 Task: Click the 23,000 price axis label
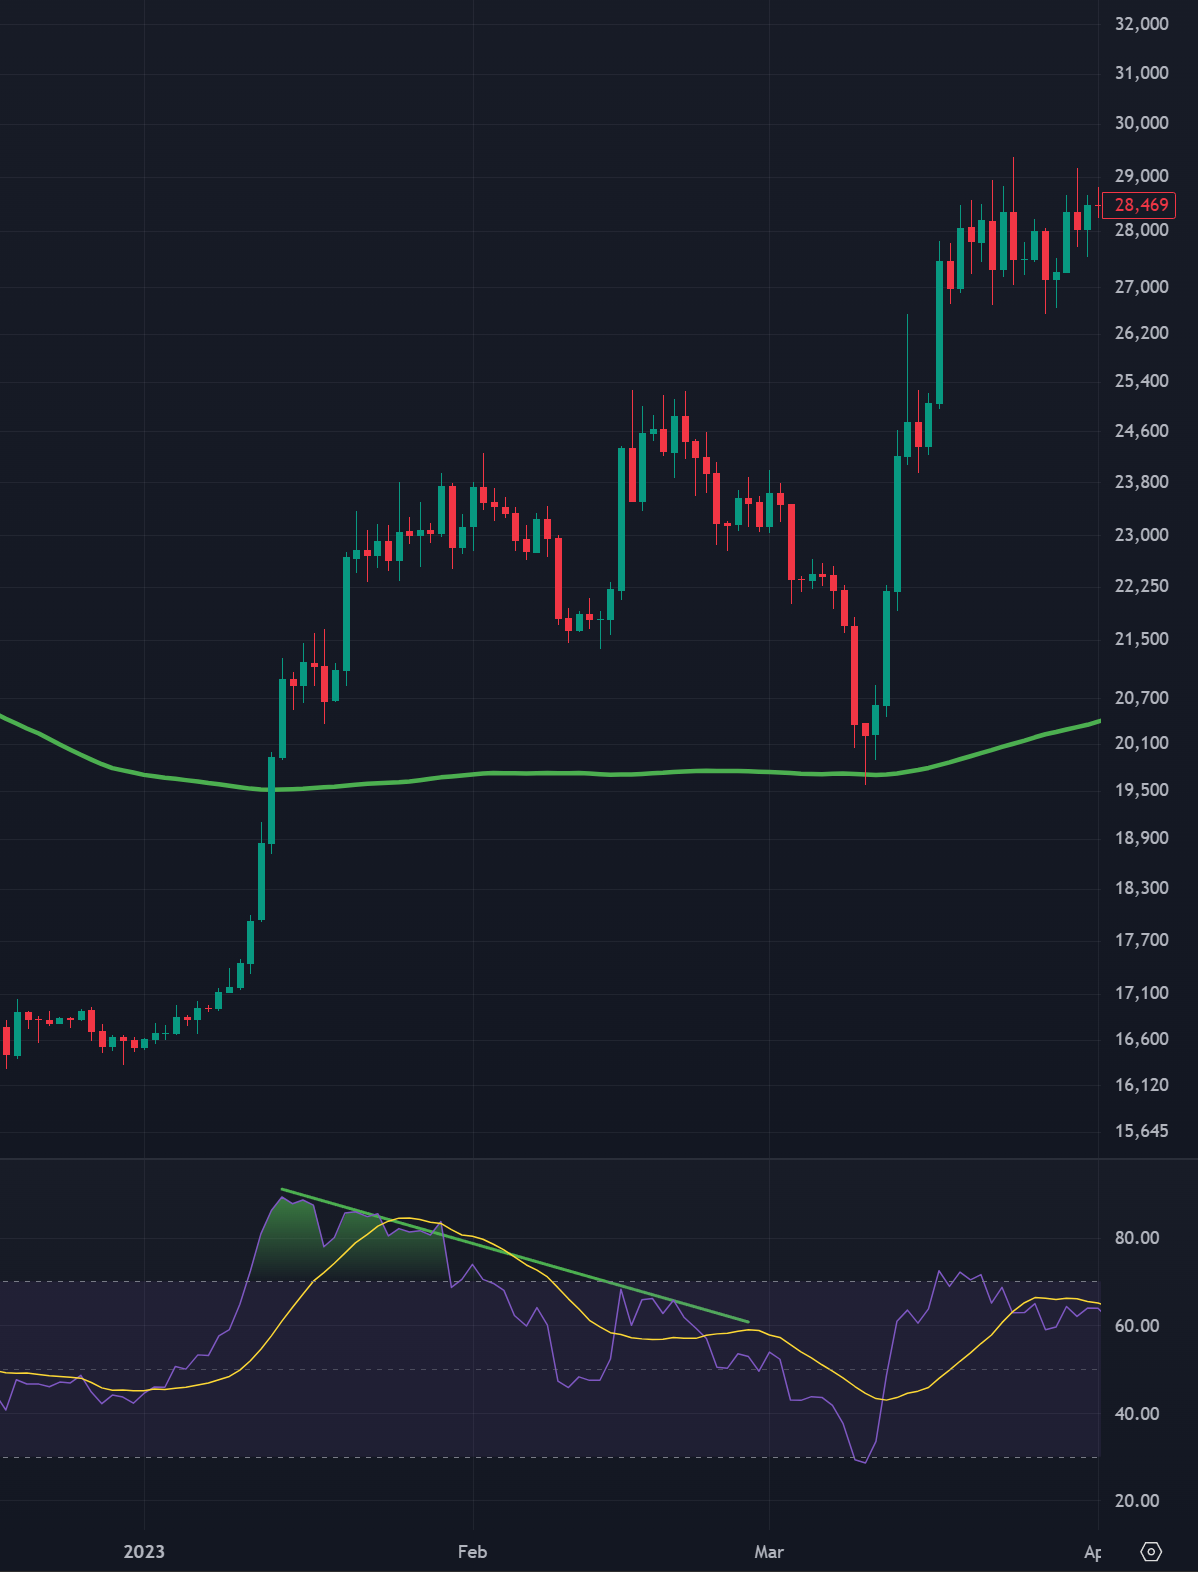click(1141, 535)
